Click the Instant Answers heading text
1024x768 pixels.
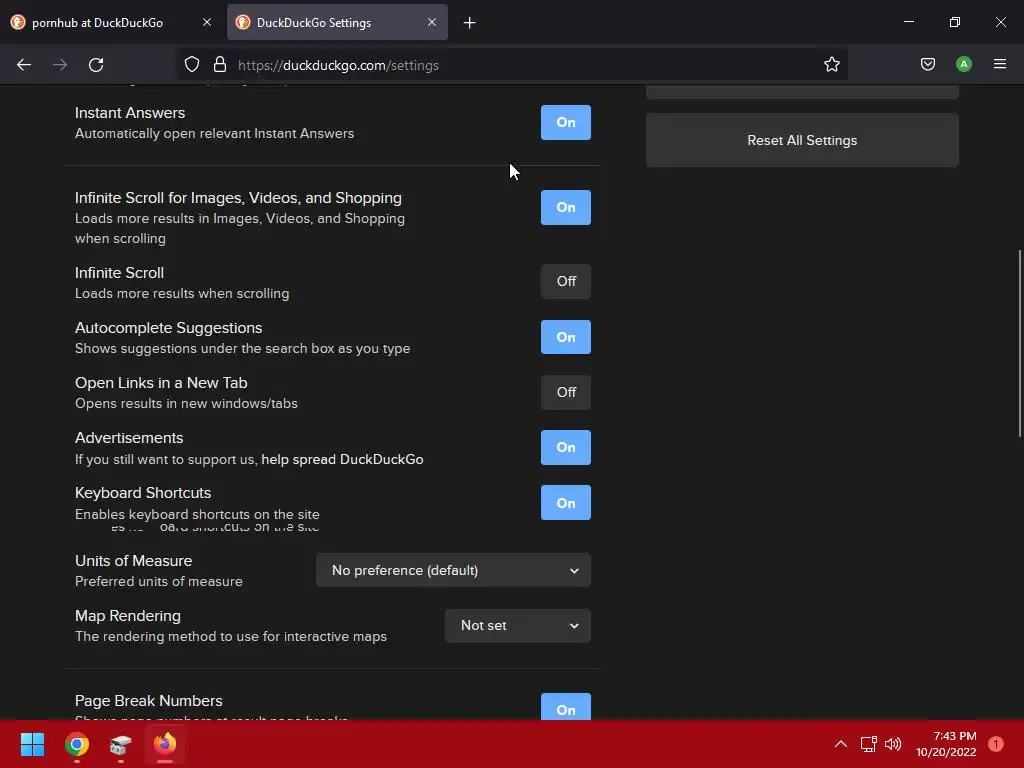pyautogui.click(x=130, y=112)
